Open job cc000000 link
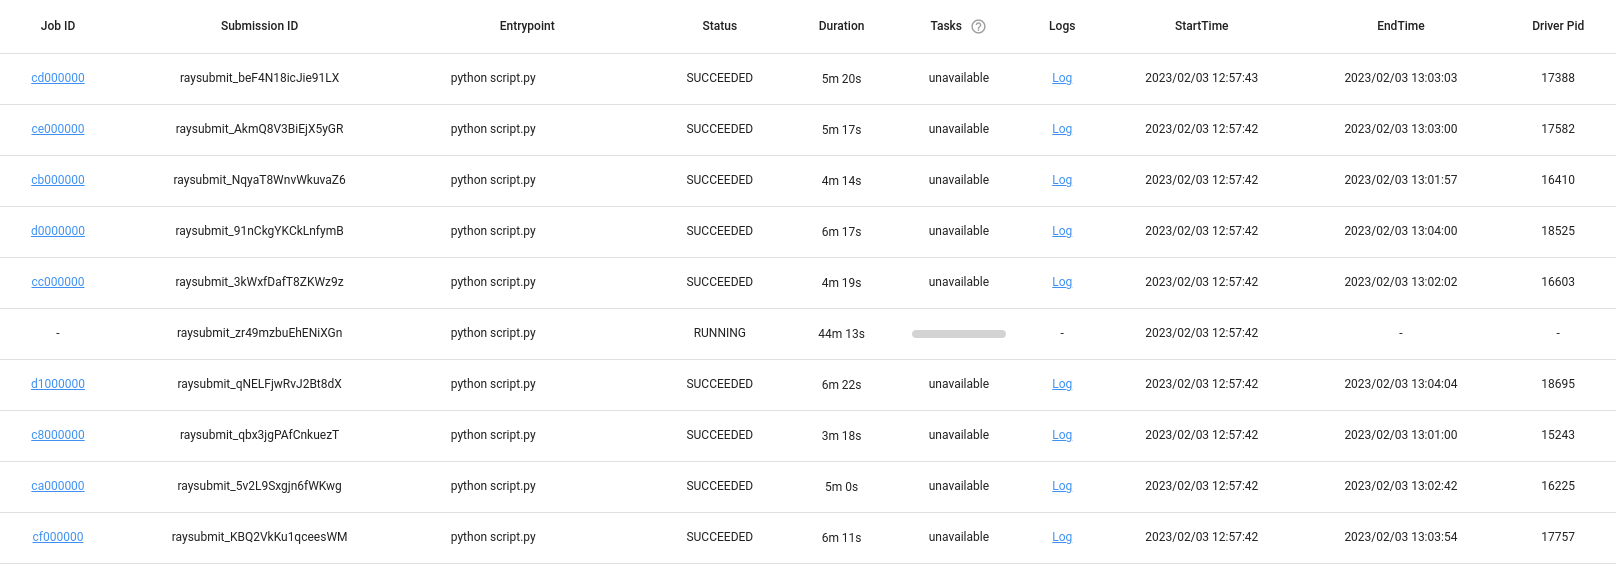The height and width of the screenshot is (565, 1621). (58, 282)
